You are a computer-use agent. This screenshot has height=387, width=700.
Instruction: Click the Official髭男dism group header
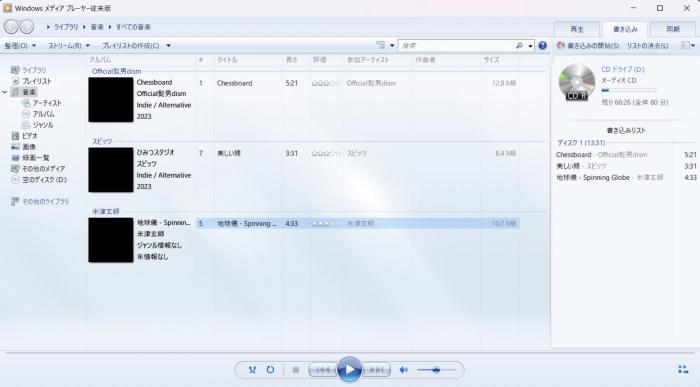tap(117, 71)
